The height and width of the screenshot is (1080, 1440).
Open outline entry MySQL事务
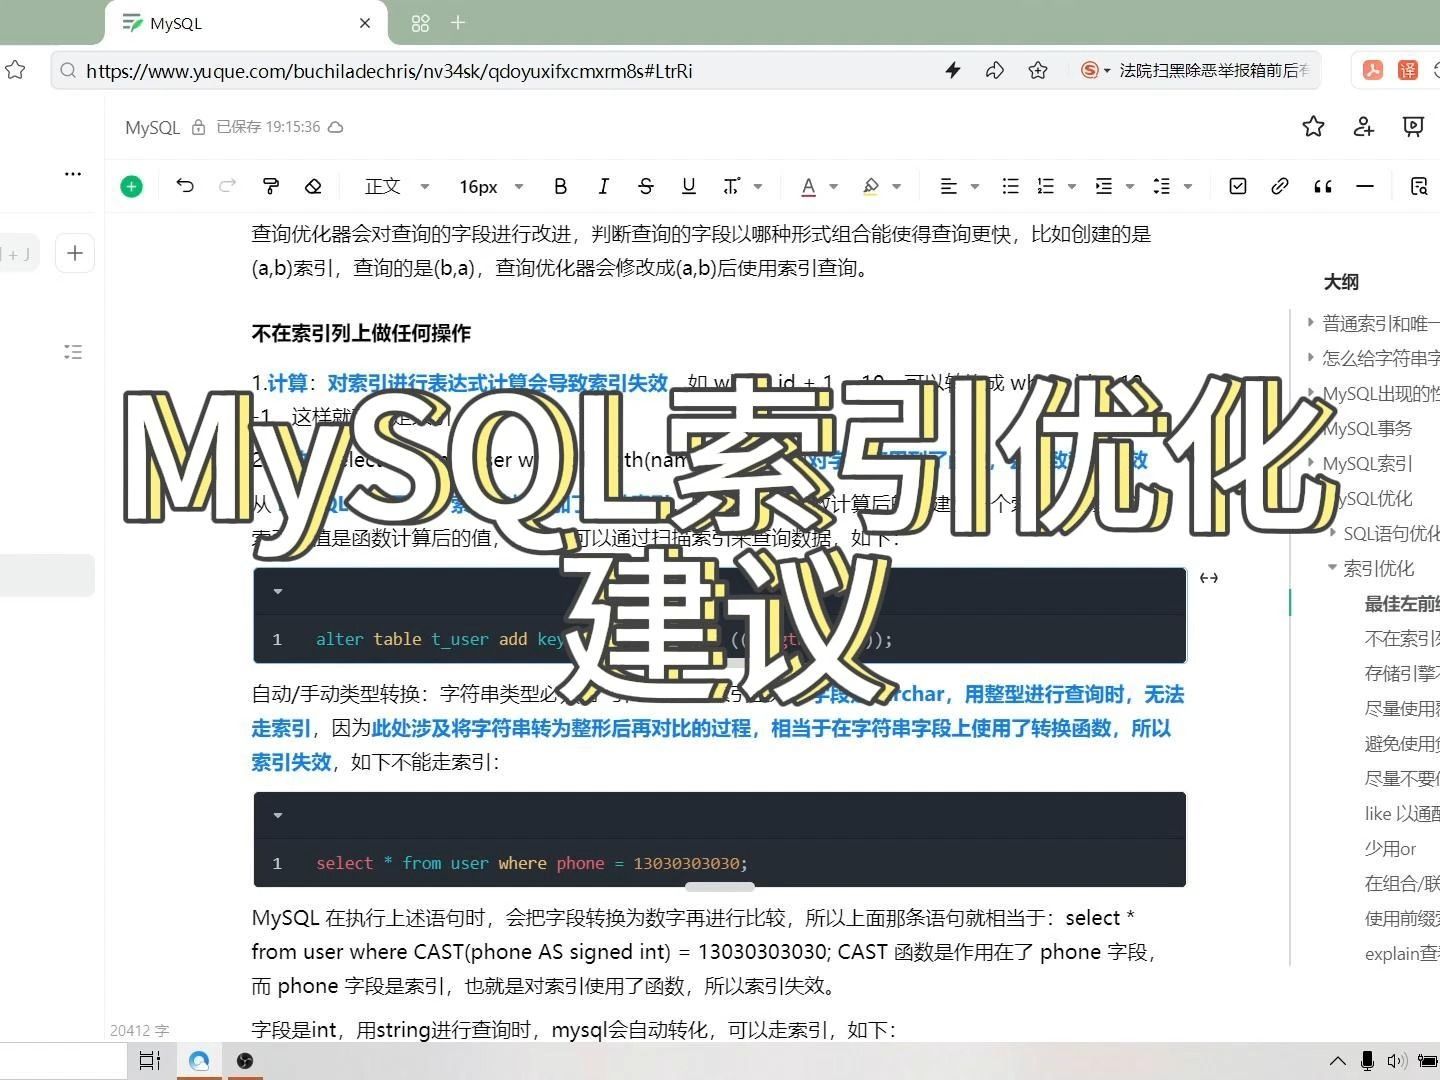click(1367, 428)
